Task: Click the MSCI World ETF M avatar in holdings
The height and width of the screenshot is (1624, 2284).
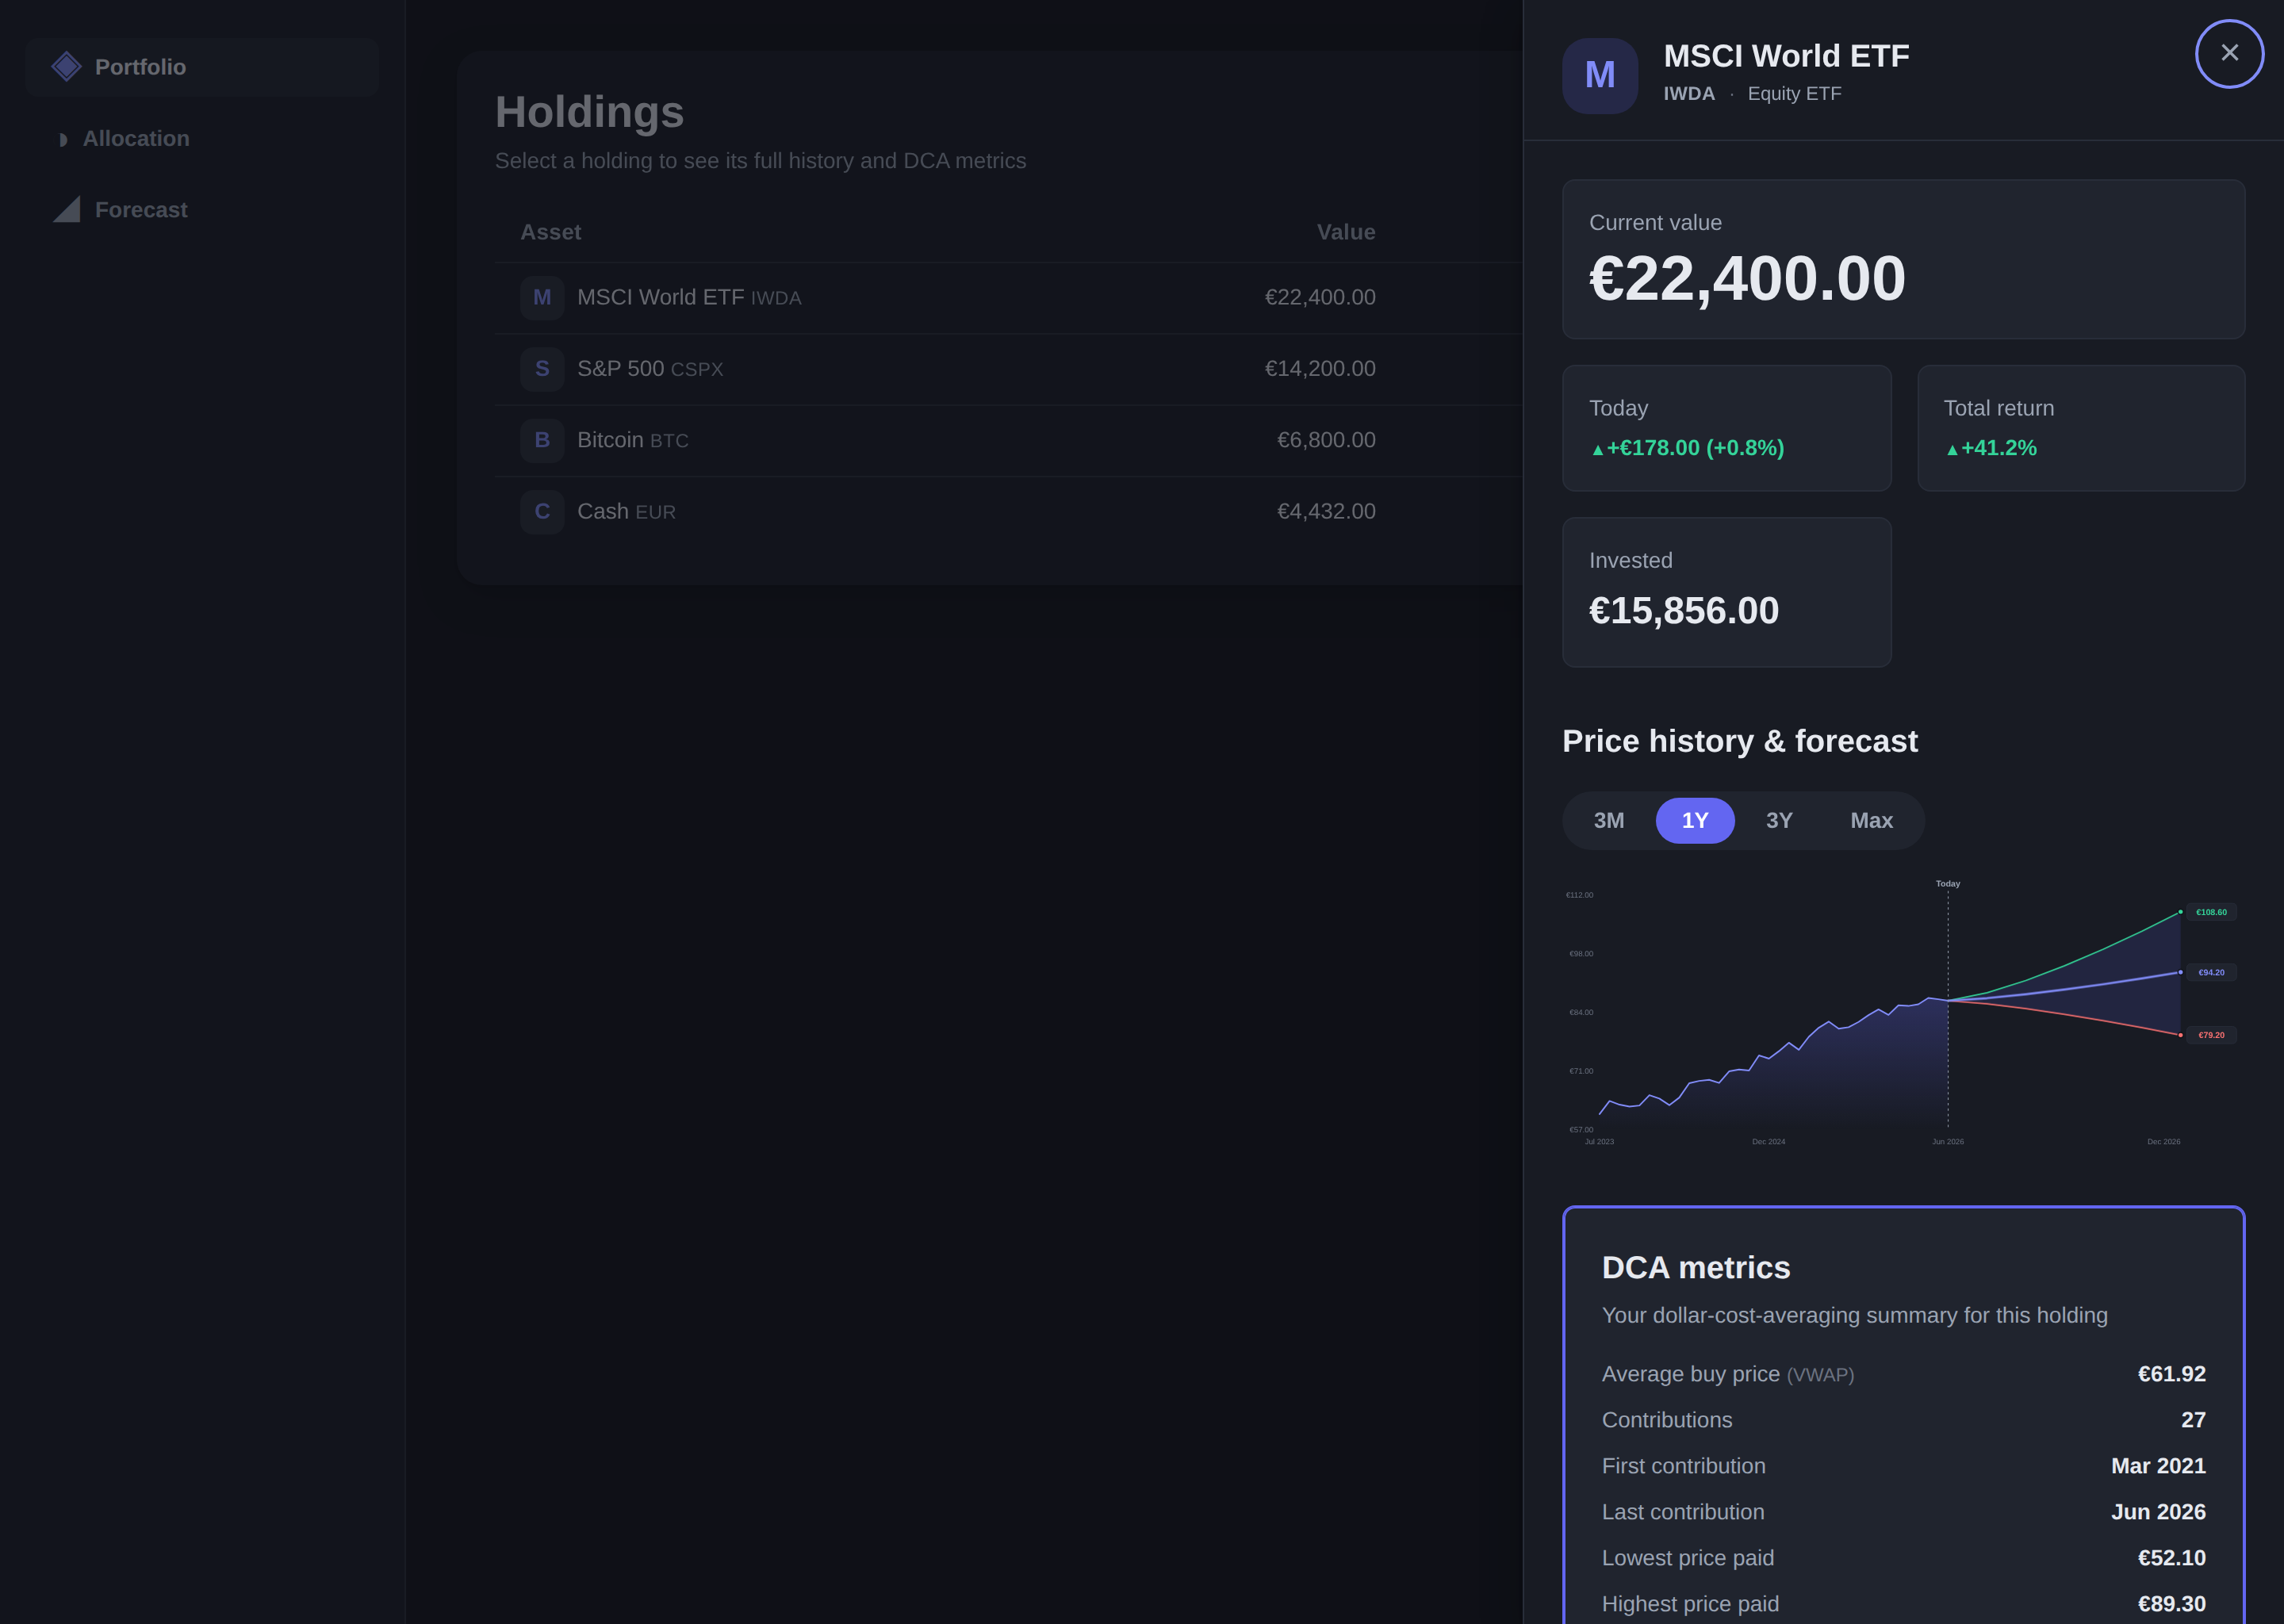Action: [542, 298]
